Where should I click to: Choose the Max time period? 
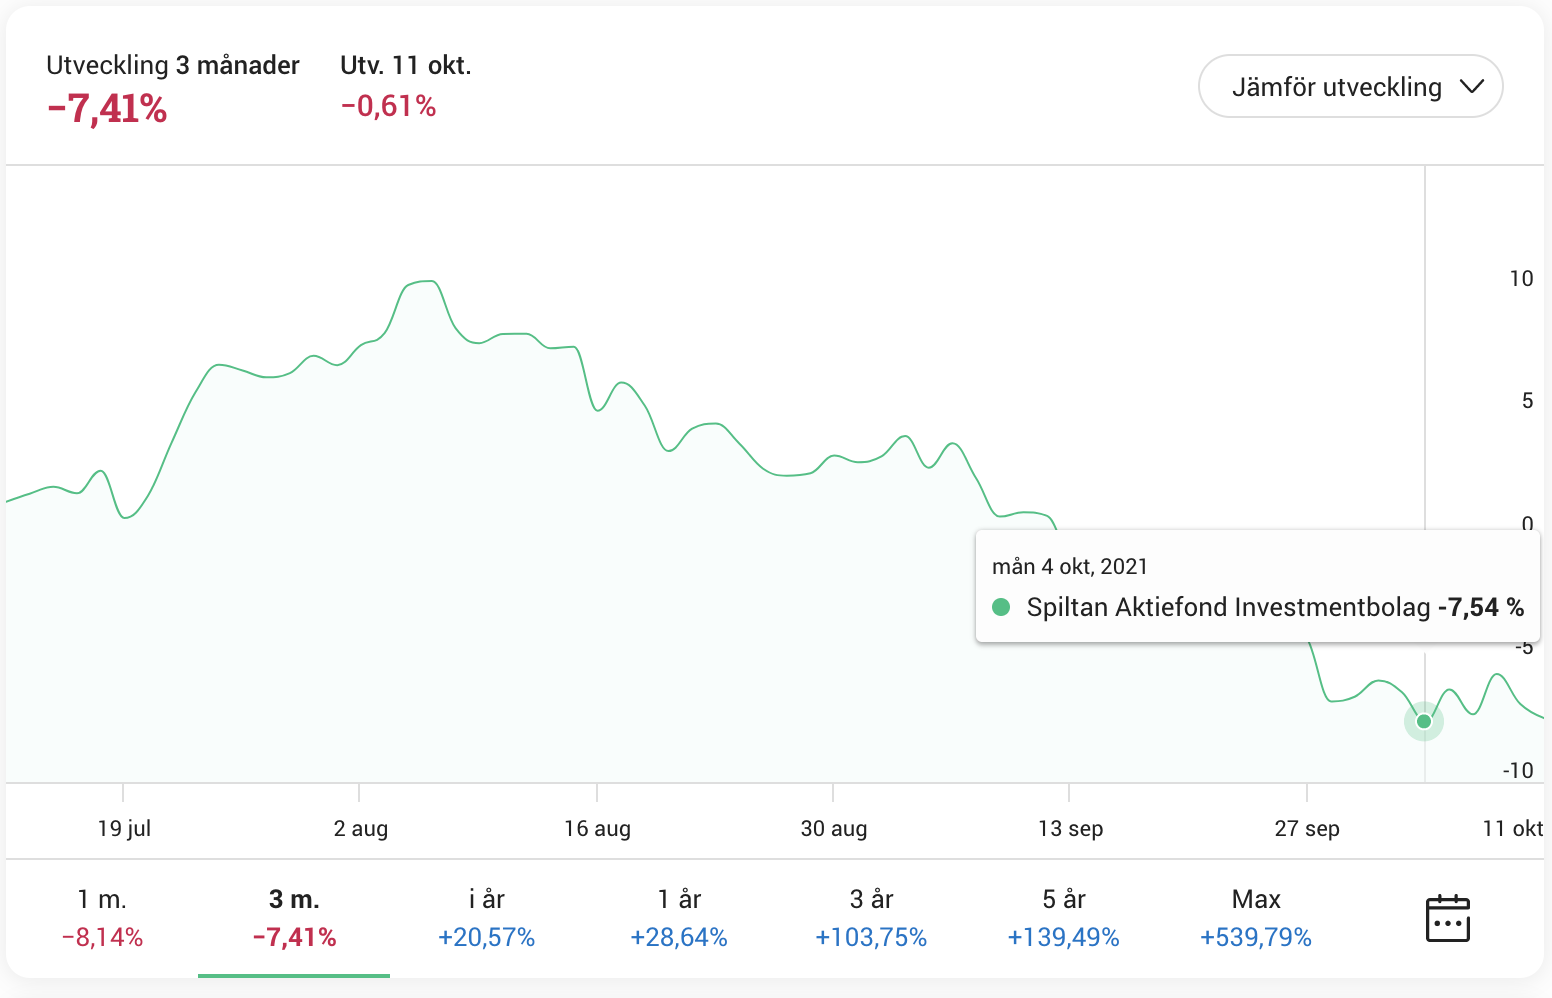click(x=1256, y=917)
